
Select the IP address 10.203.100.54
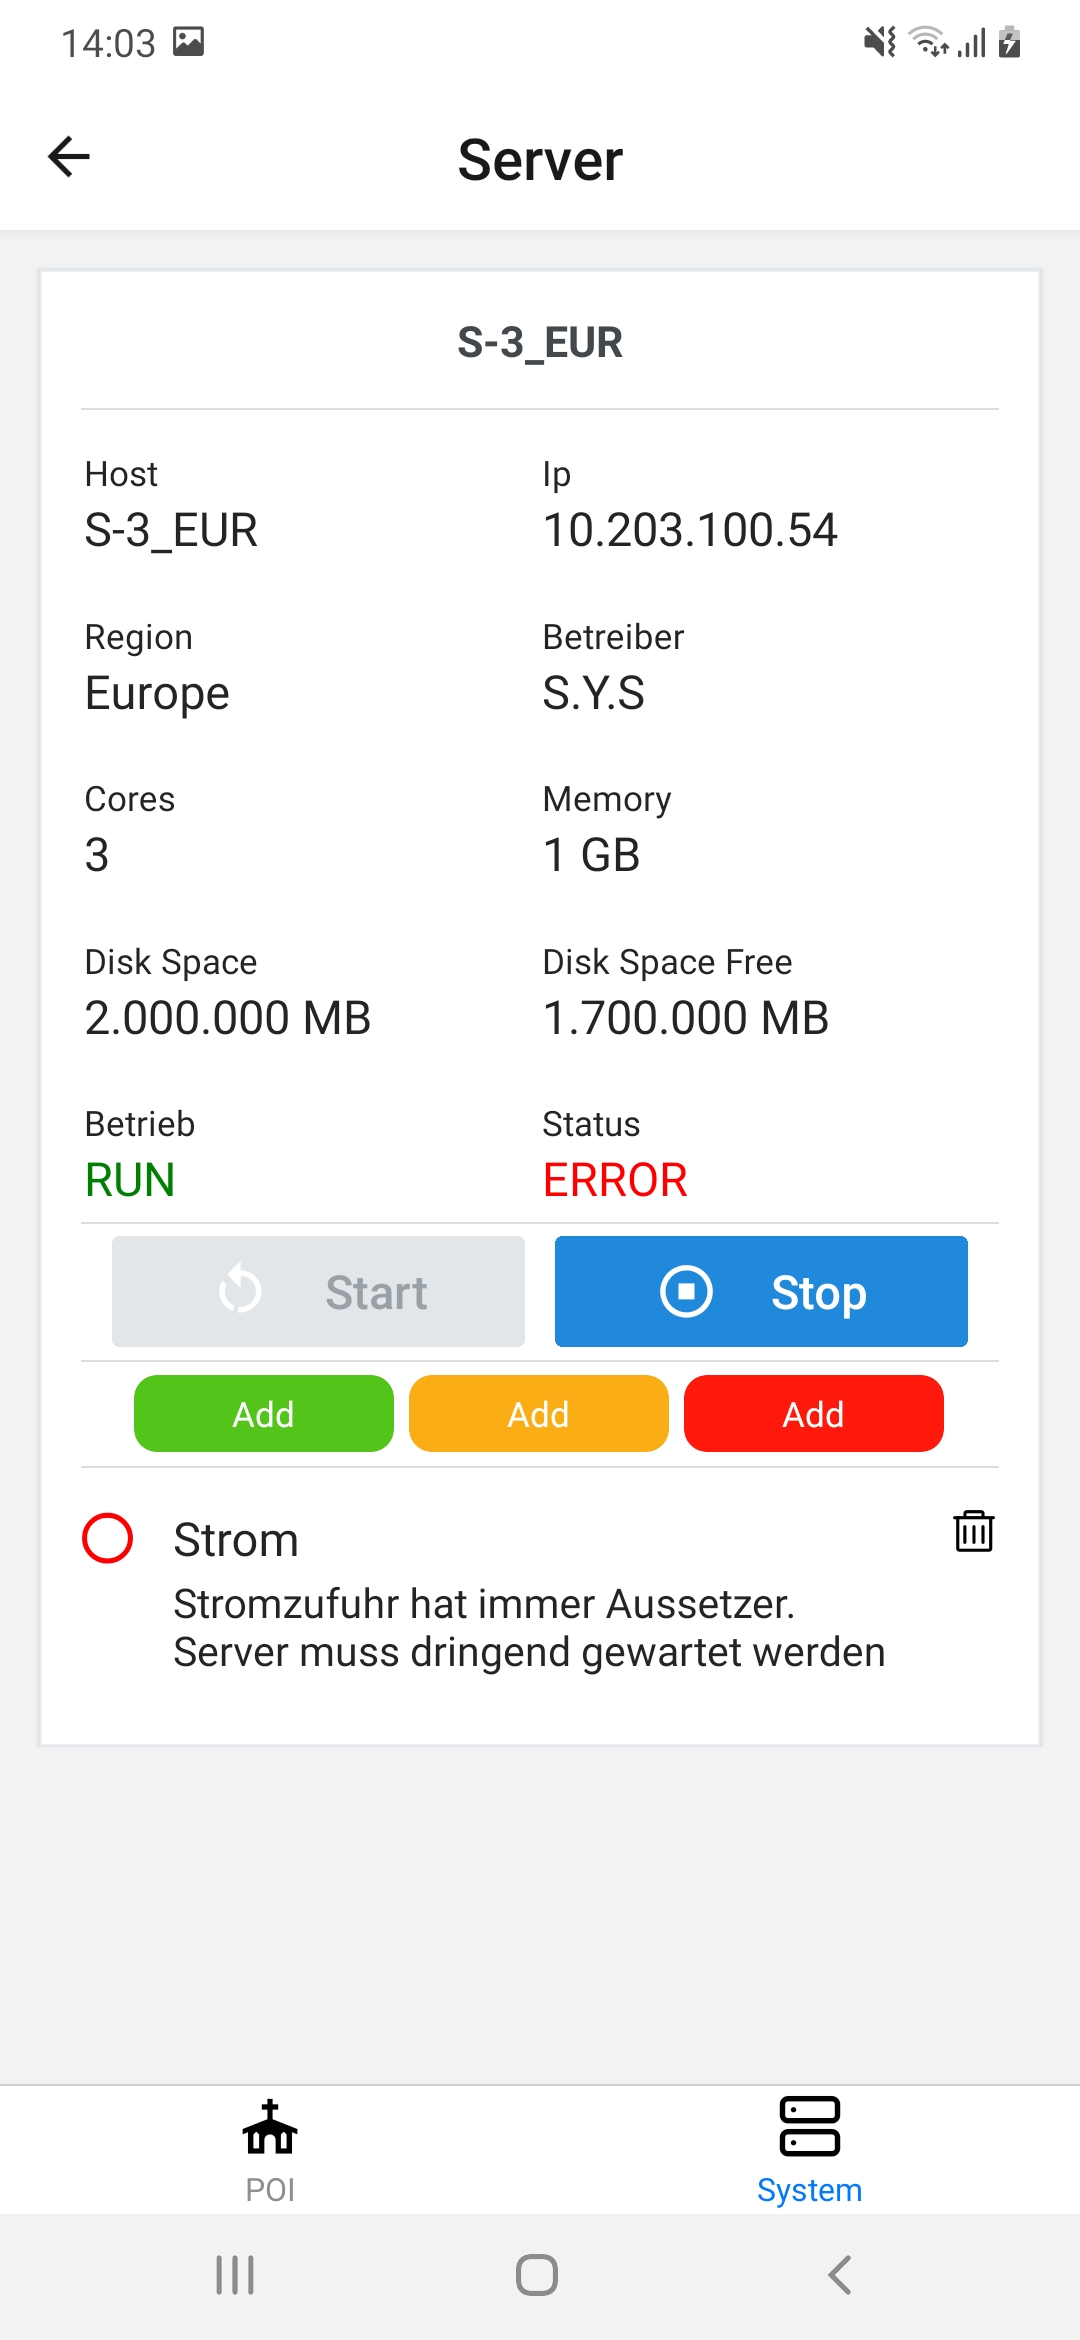click(690, 530)
